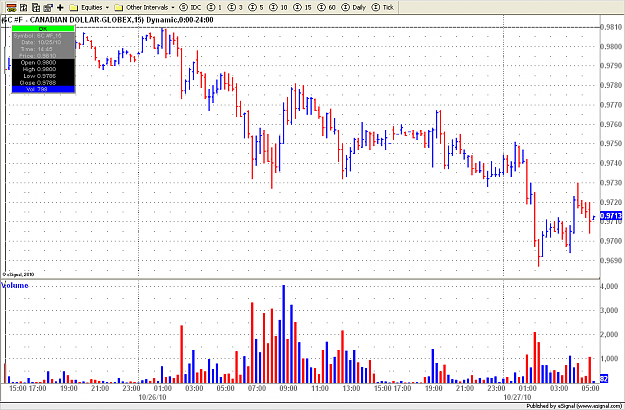Click the 10/27/10 date label
Image resolution: width=625 pixels, height=410 pixels.
click(516, 397)
